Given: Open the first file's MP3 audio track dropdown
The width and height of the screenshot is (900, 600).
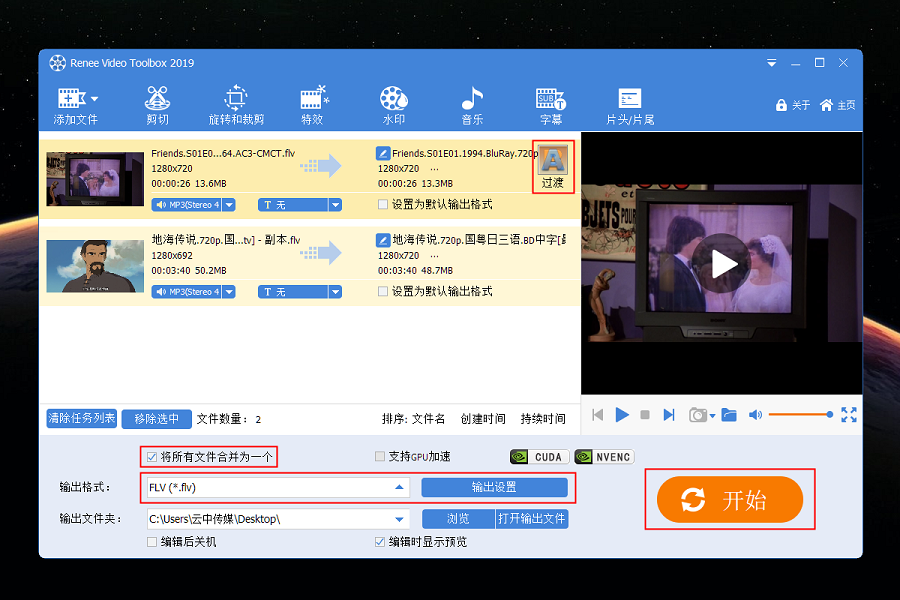Looking at the screenshot, I should (228, 205).
